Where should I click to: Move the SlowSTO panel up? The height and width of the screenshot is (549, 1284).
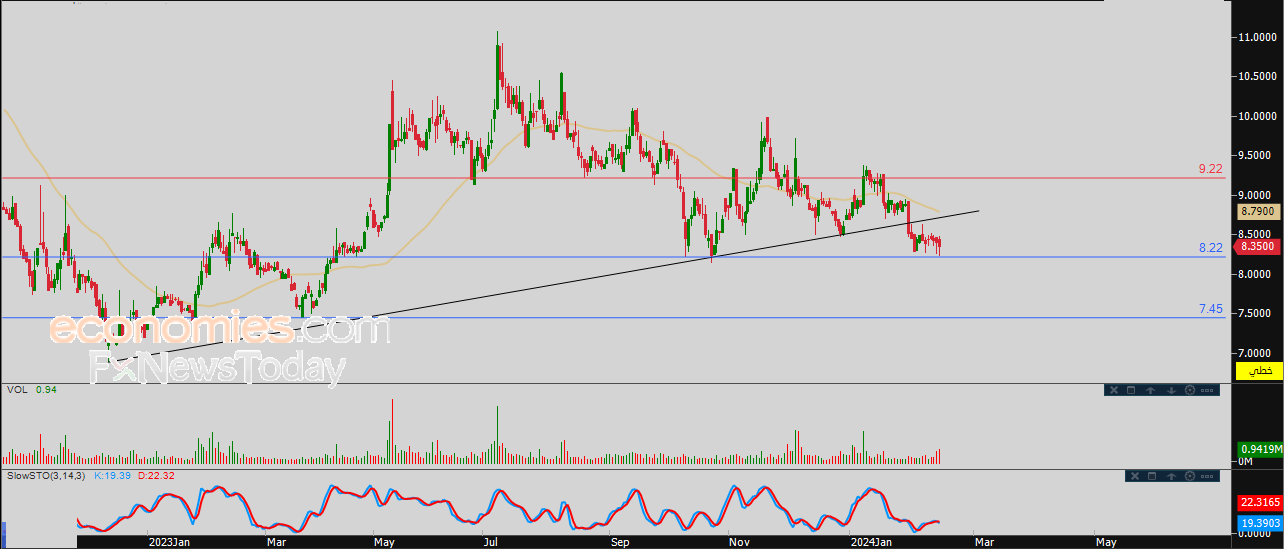pyautogui.click(x=1171, y=476)
